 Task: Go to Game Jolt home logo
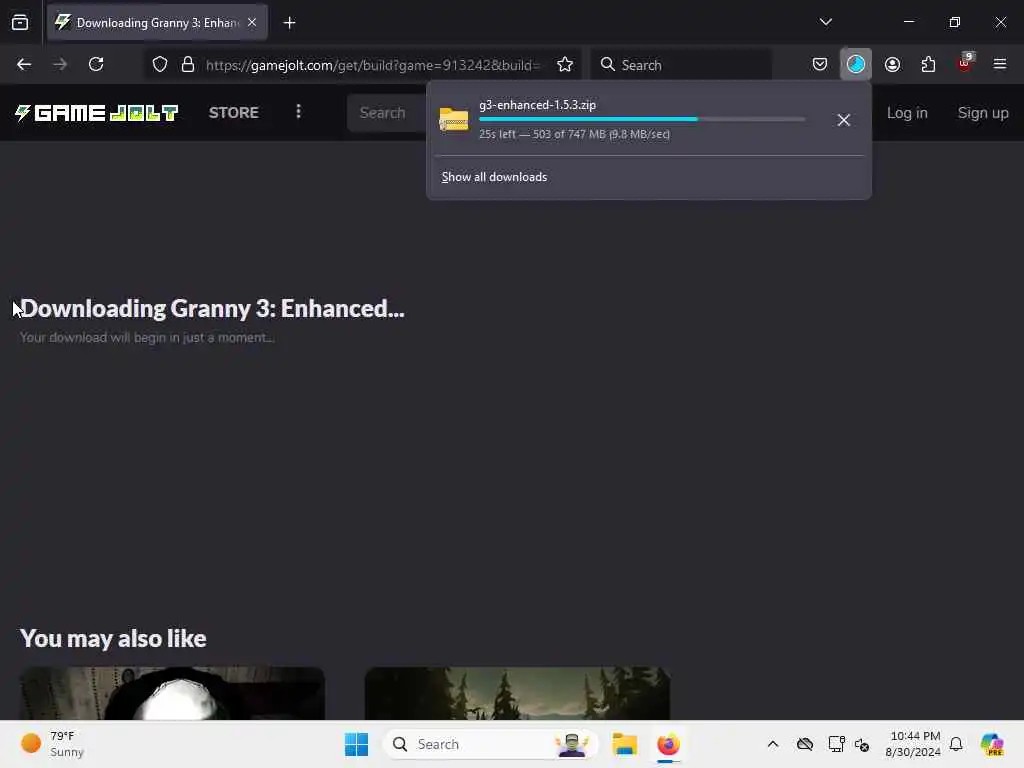click(x=97, y=113)
